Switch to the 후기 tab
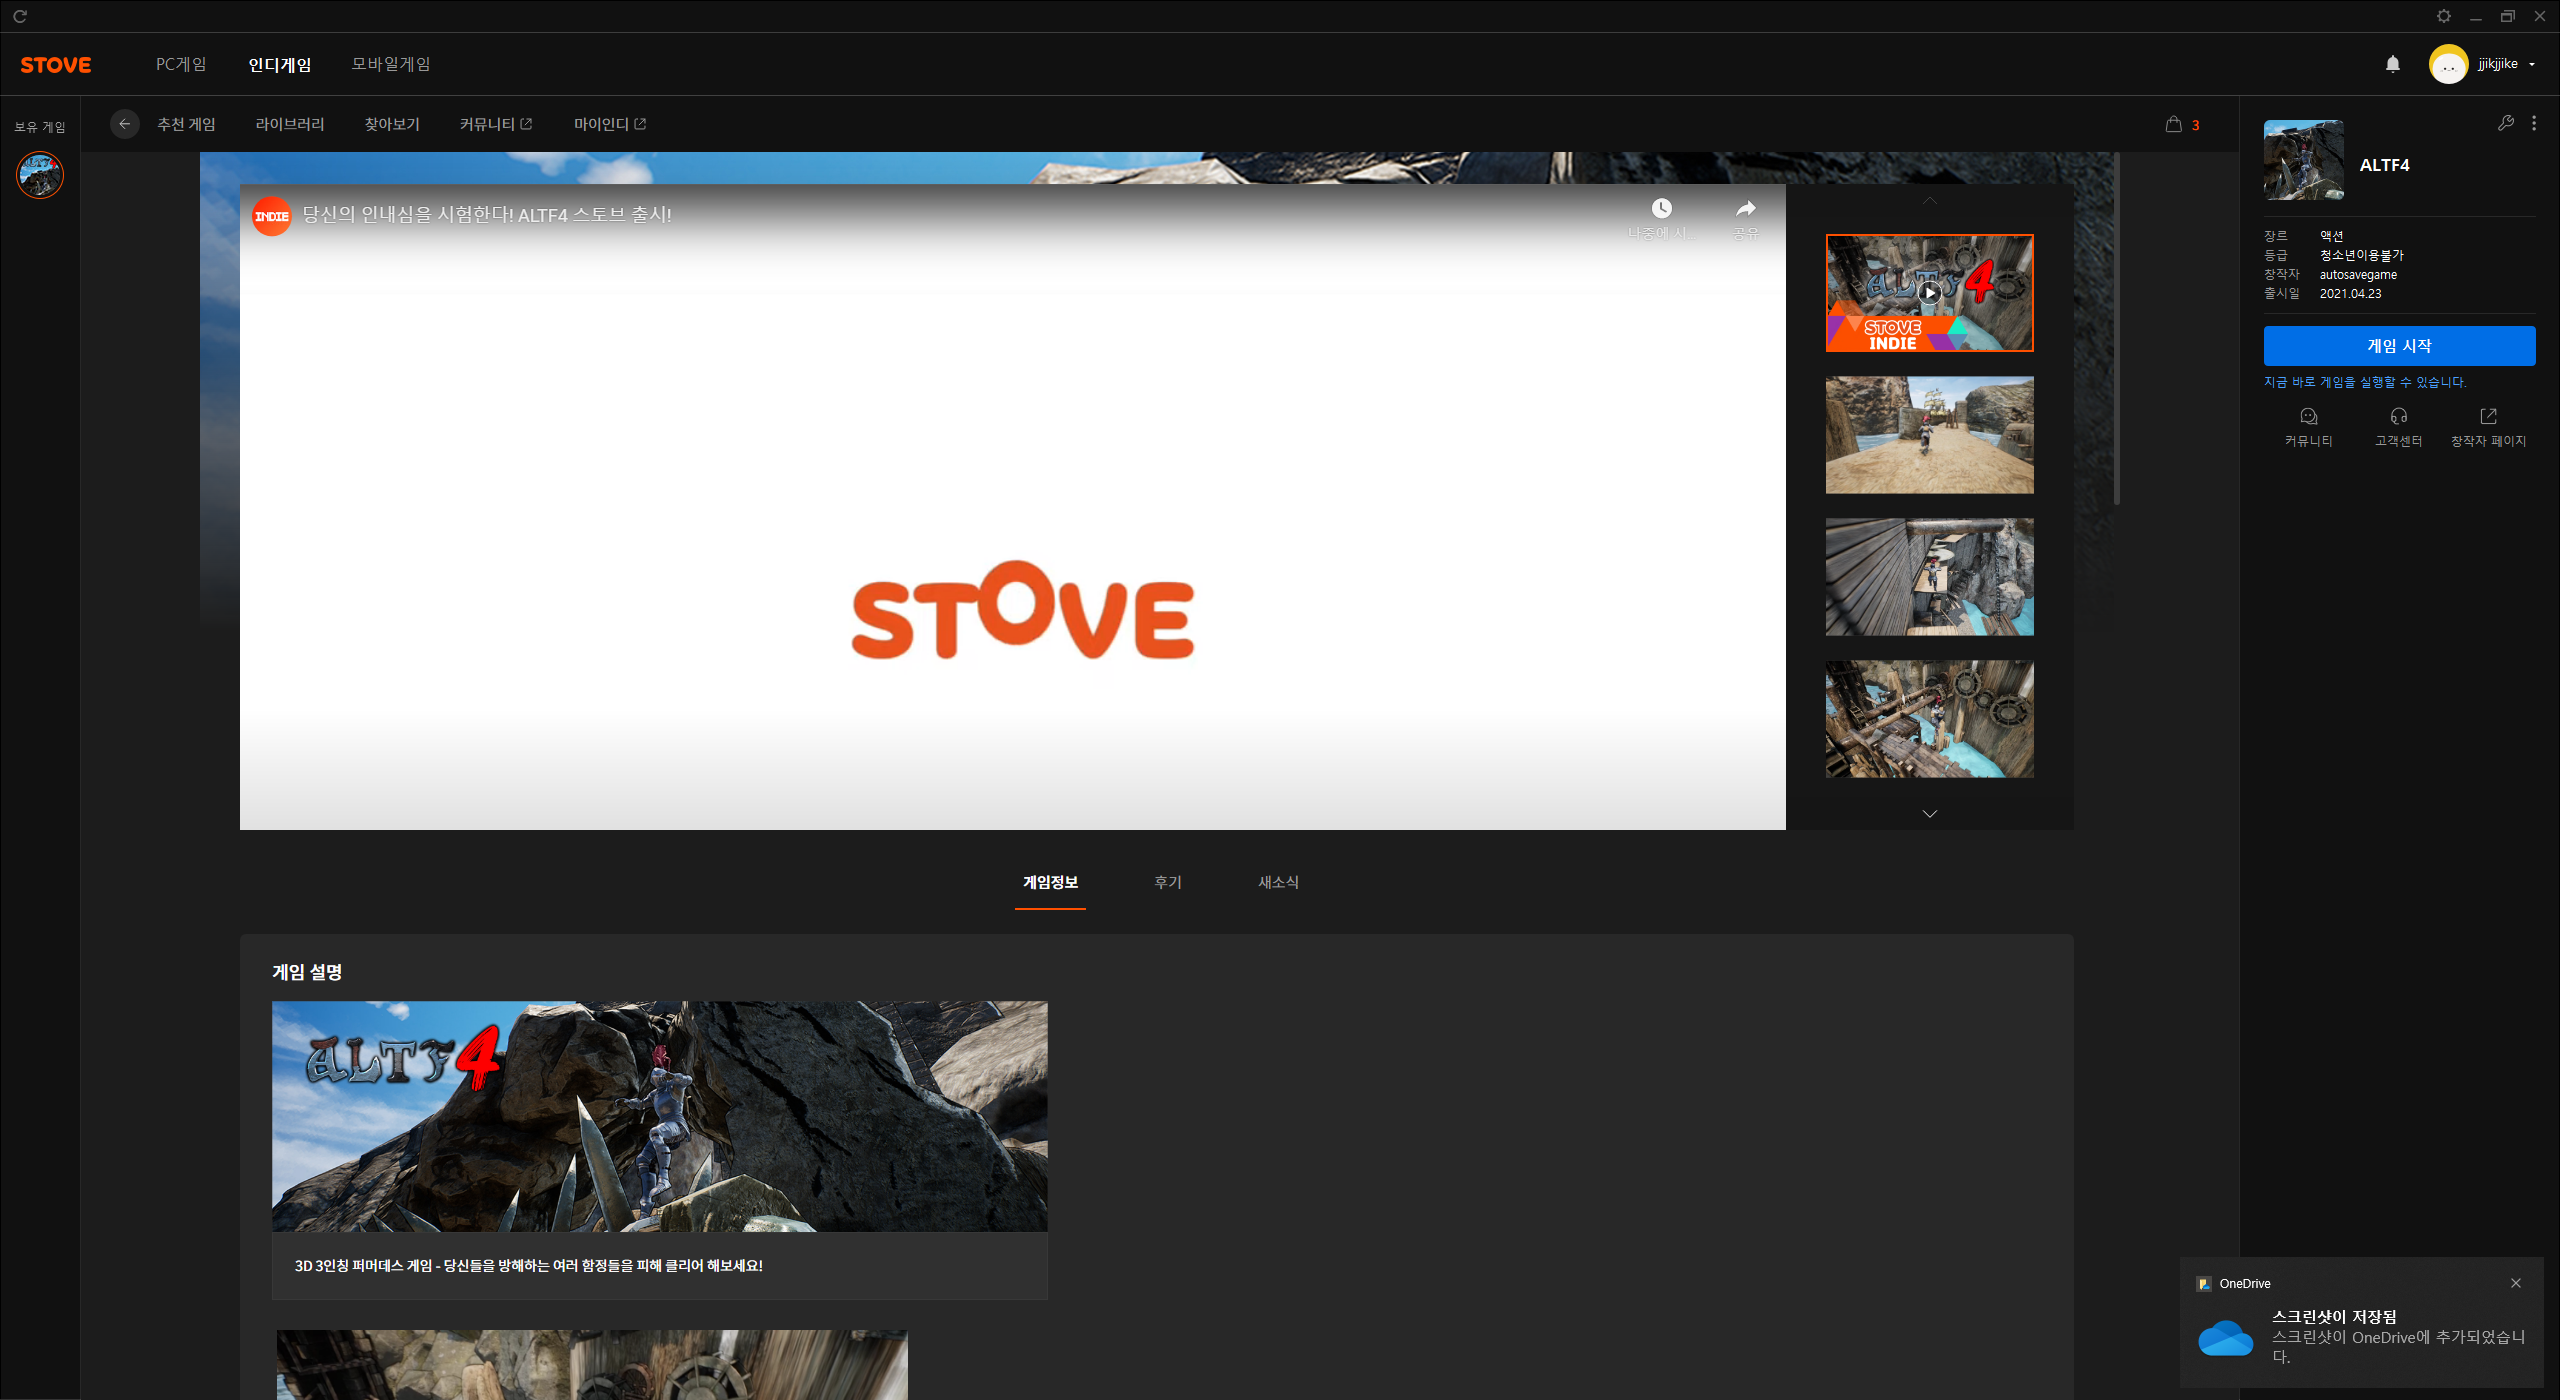Viewport: 2560px width, 1400px height. [x=1167, y=882]
